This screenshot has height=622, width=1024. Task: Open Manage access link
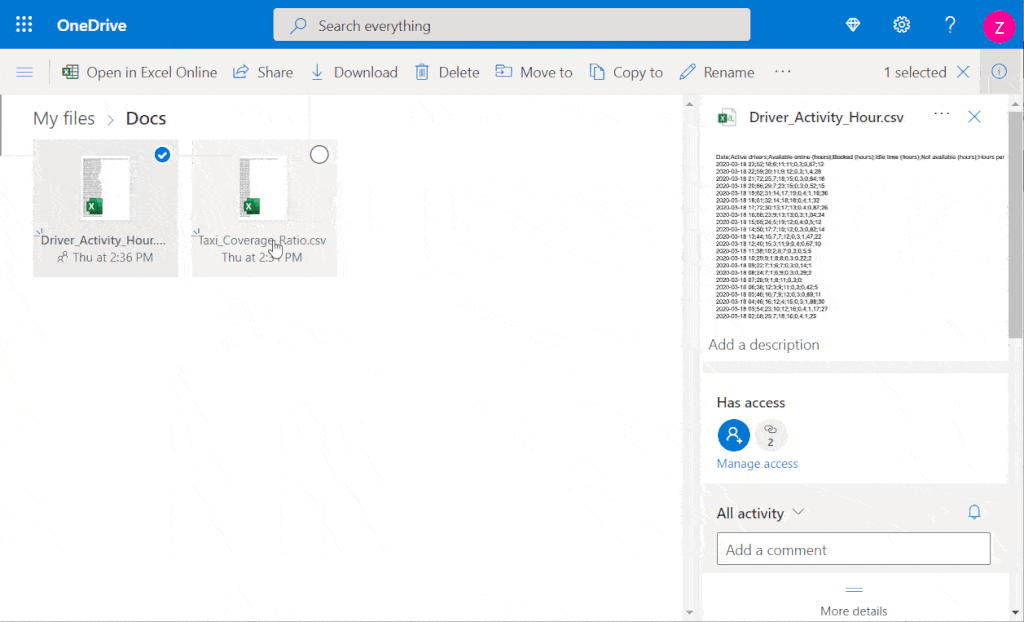click(x=755, y=463)
